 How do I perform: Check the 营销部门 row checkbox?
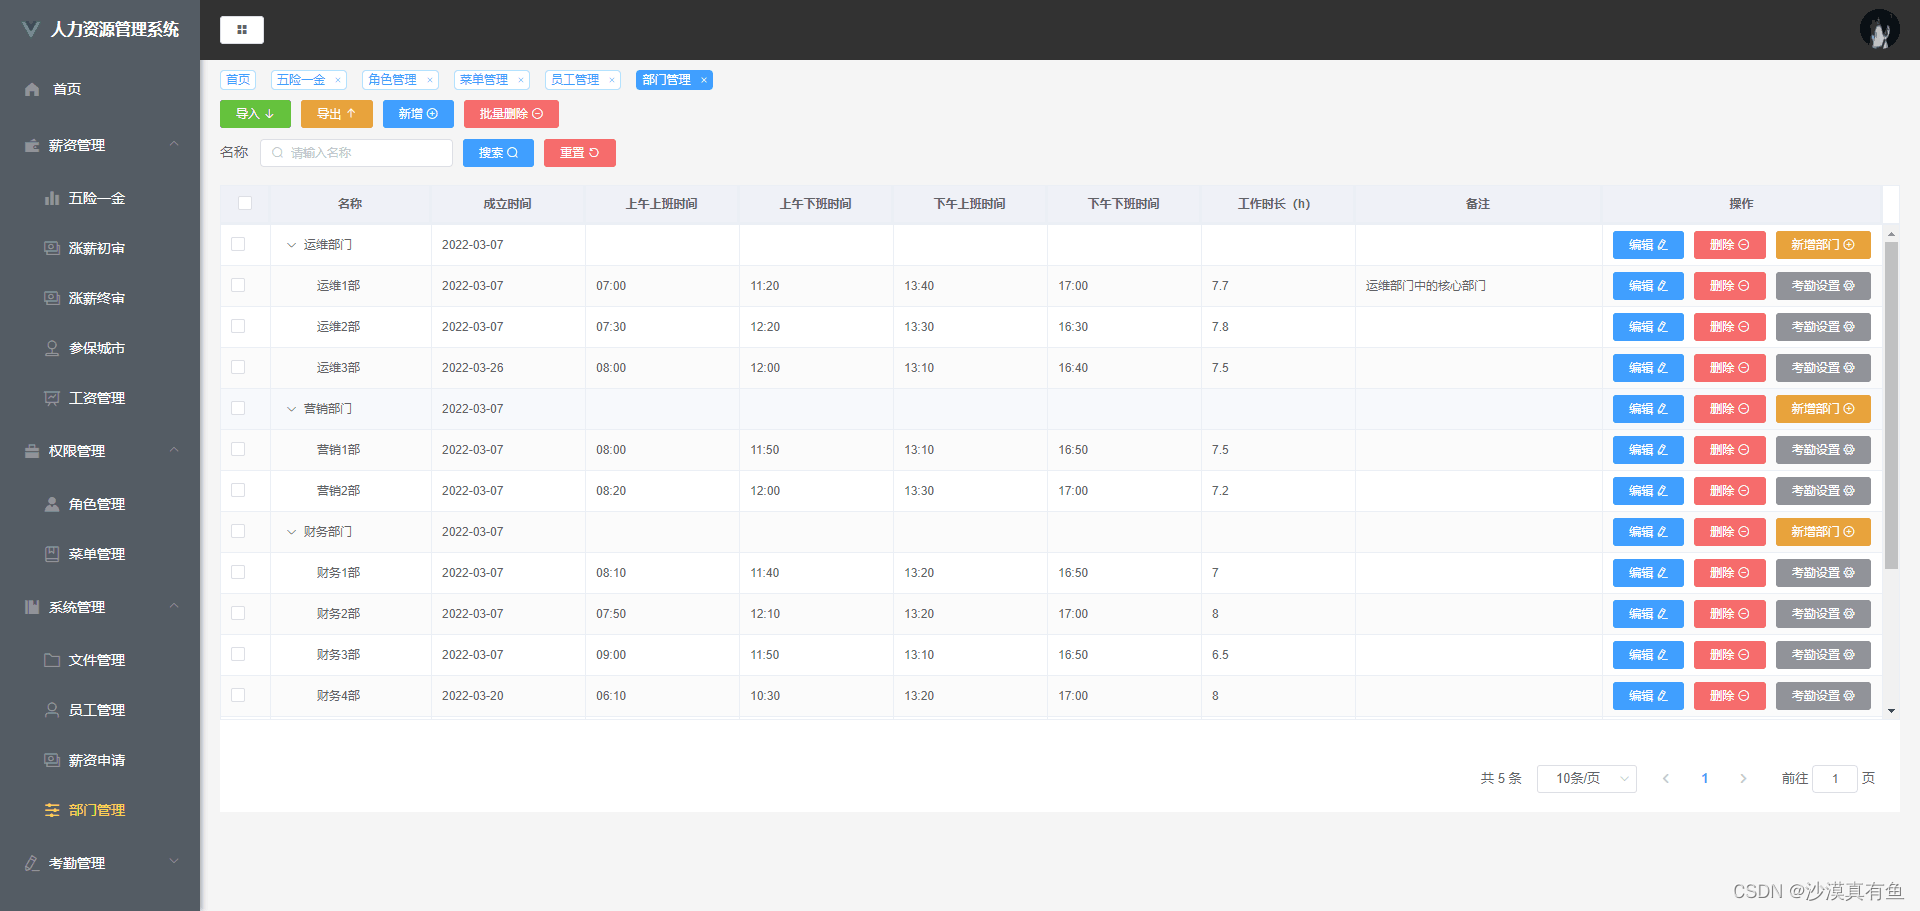pos(238,408)
